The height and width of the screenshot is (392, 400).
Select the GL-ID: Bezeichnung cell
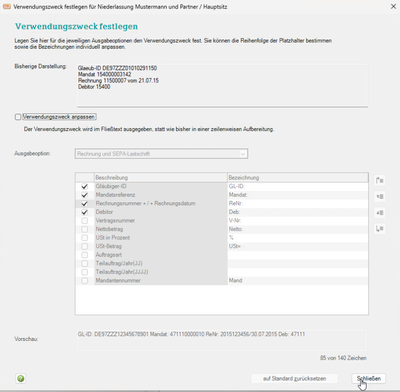coord(298,186)
